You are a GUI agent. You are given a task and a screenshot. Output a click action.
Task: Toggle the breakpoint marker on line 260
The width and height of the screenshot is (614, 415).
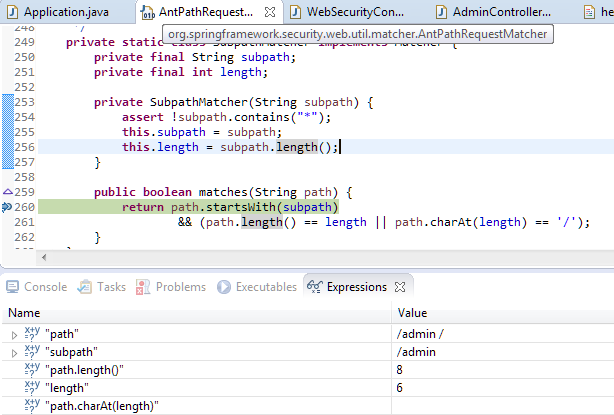(6, 207)
